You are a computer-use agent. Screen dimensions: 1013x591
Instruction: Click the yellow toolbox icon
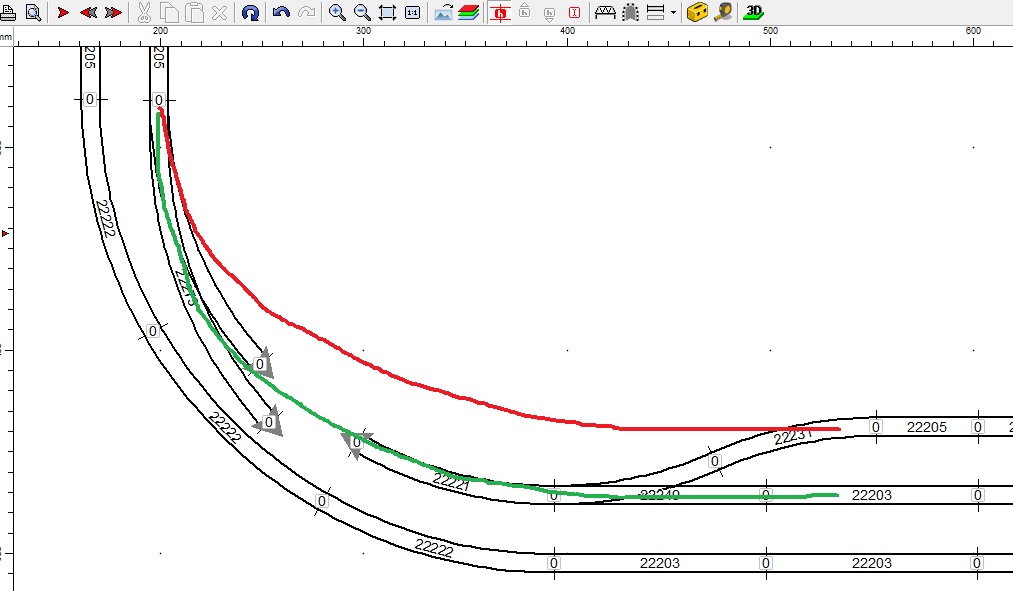pyautogui.click(x=697, y=12)
